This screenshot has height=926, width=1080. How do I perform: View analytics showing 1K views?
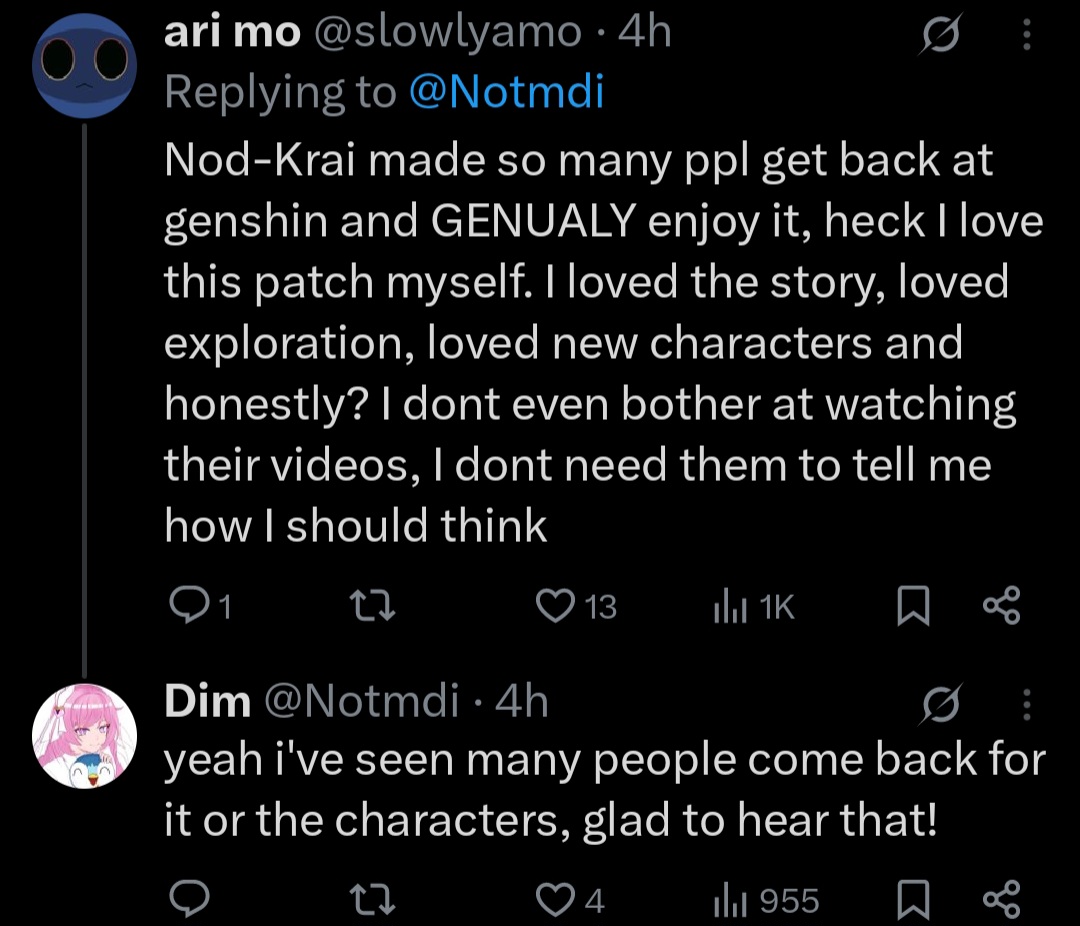coord(754,606)
